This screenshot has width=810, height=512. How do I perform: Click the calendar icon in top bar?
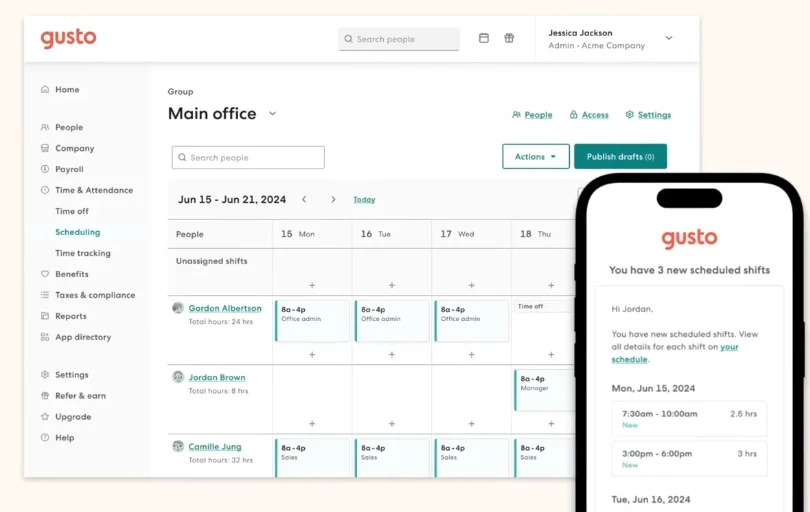coord(484,39)
